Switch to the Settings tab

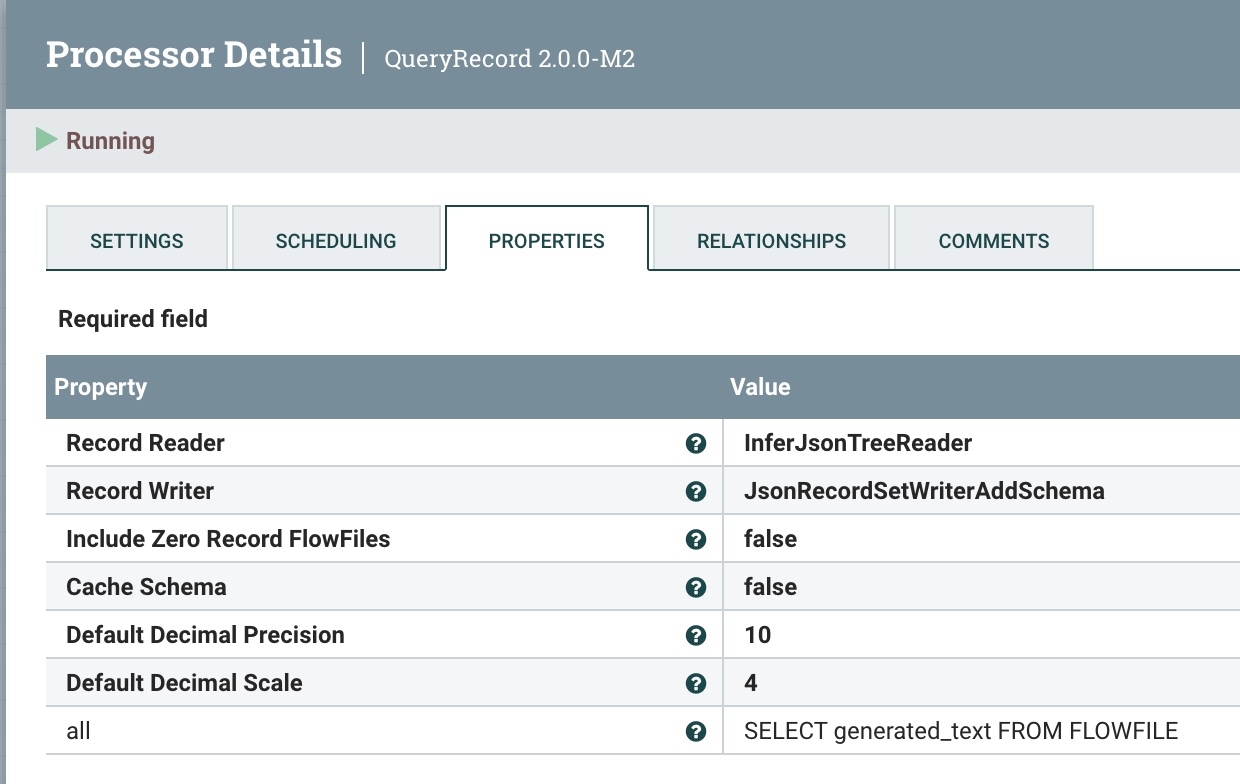pos(137,241)
